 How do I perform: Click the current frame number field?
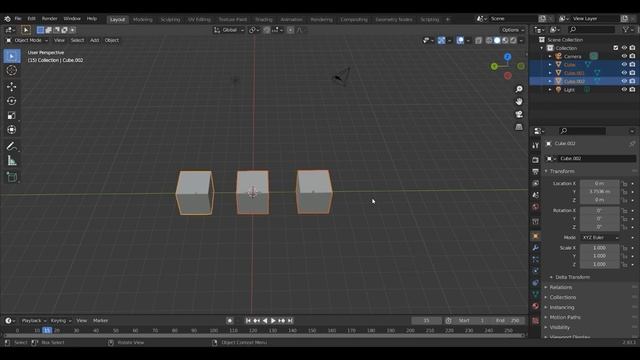click(x=426, y=321)
